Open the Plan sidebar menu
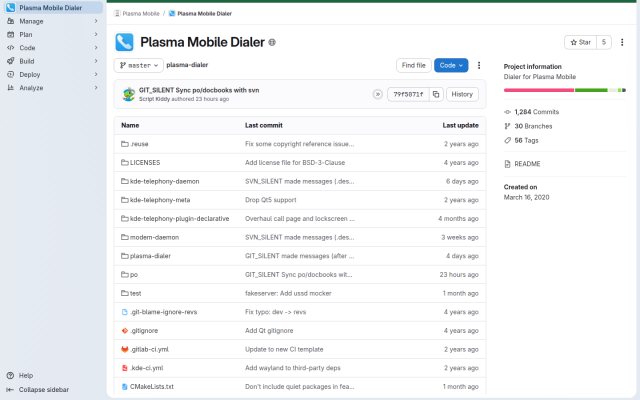640x400 pixels. [x=53, y=35]
